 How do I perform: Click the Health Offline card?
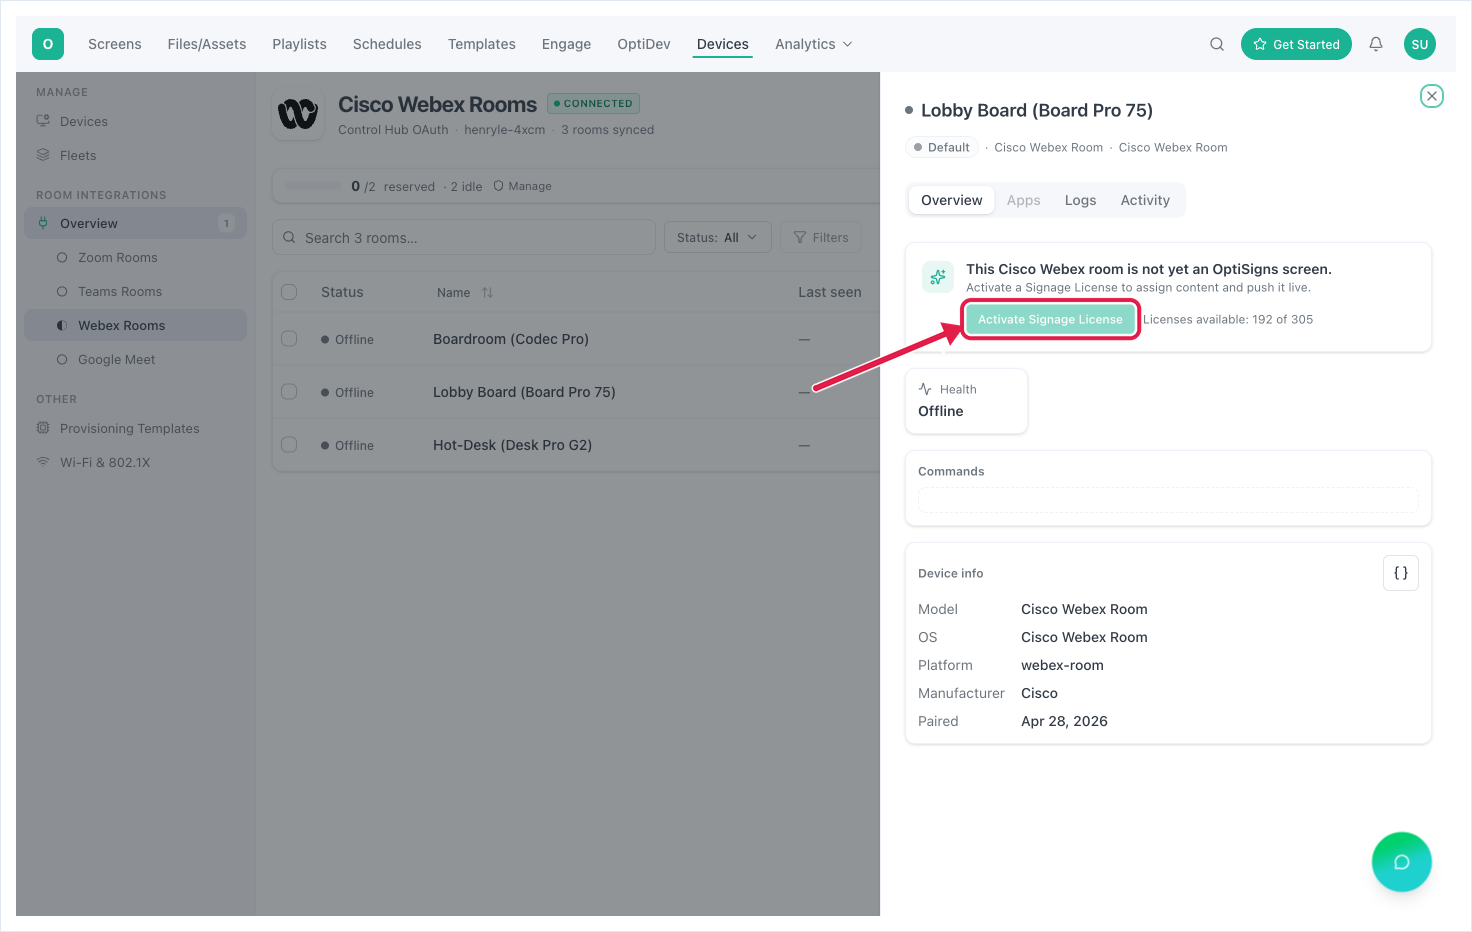click(966, 401)
